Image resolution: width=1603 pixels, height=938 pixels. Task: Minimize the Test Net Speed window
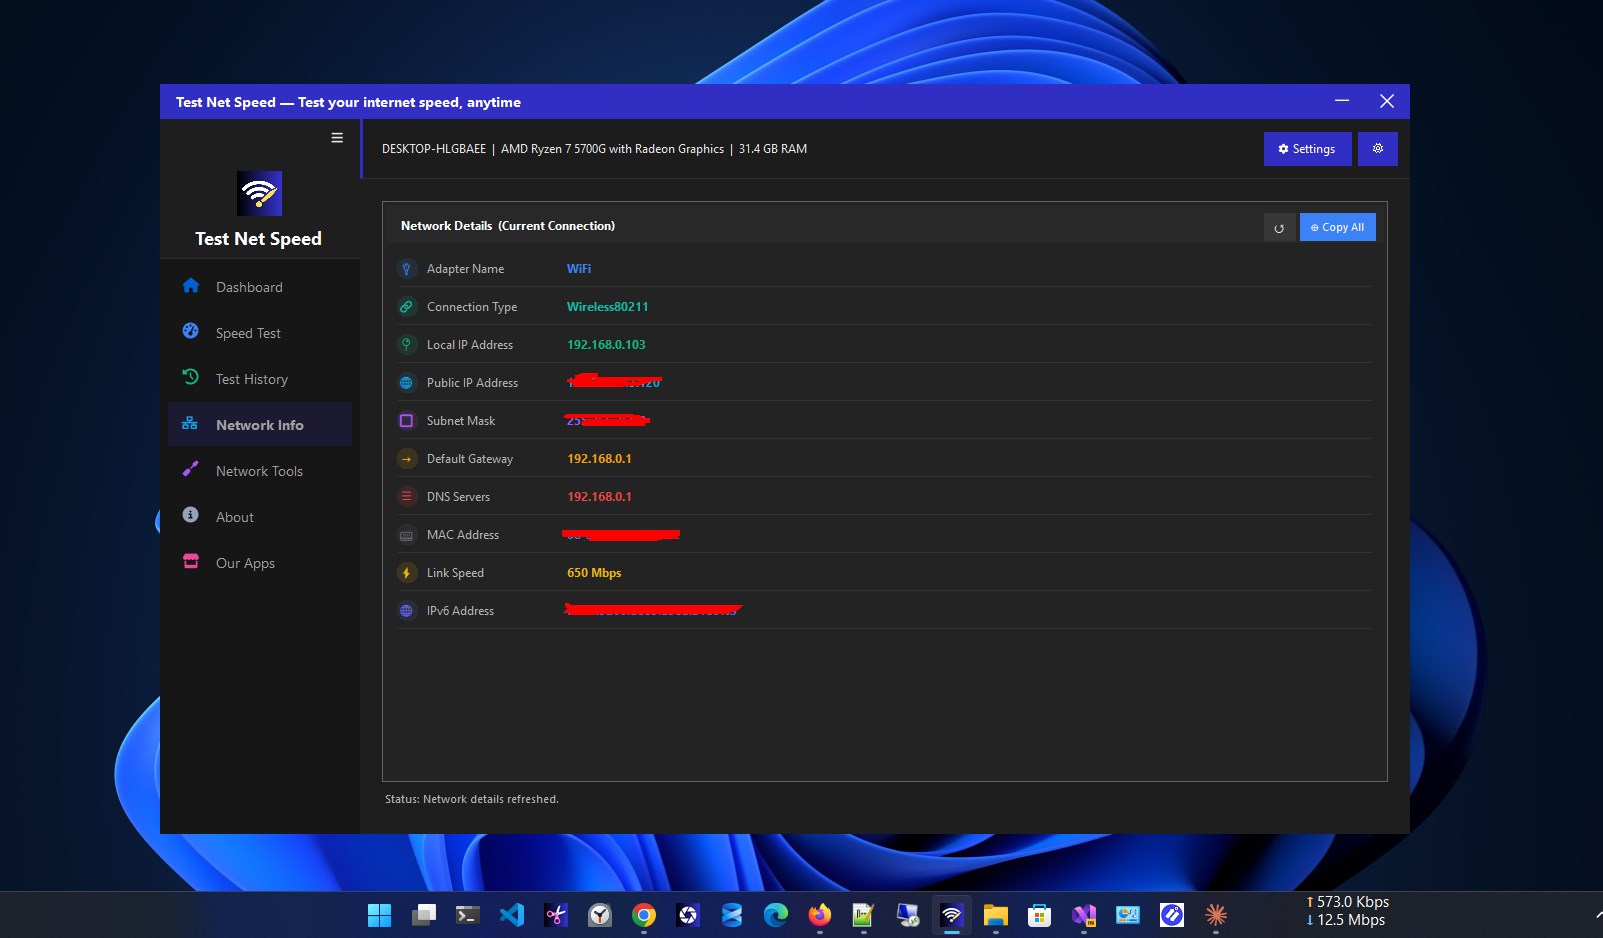point(1342,101)
